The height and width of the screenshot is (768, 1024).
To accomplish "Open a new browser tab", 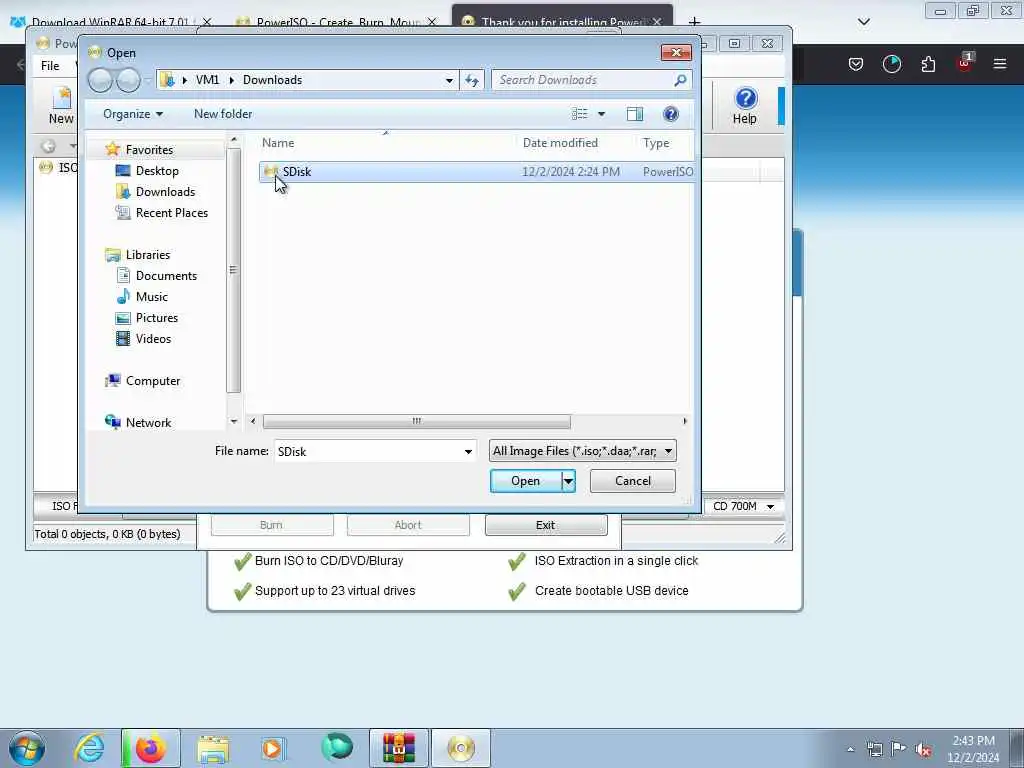I will click(x=694, y=22).
